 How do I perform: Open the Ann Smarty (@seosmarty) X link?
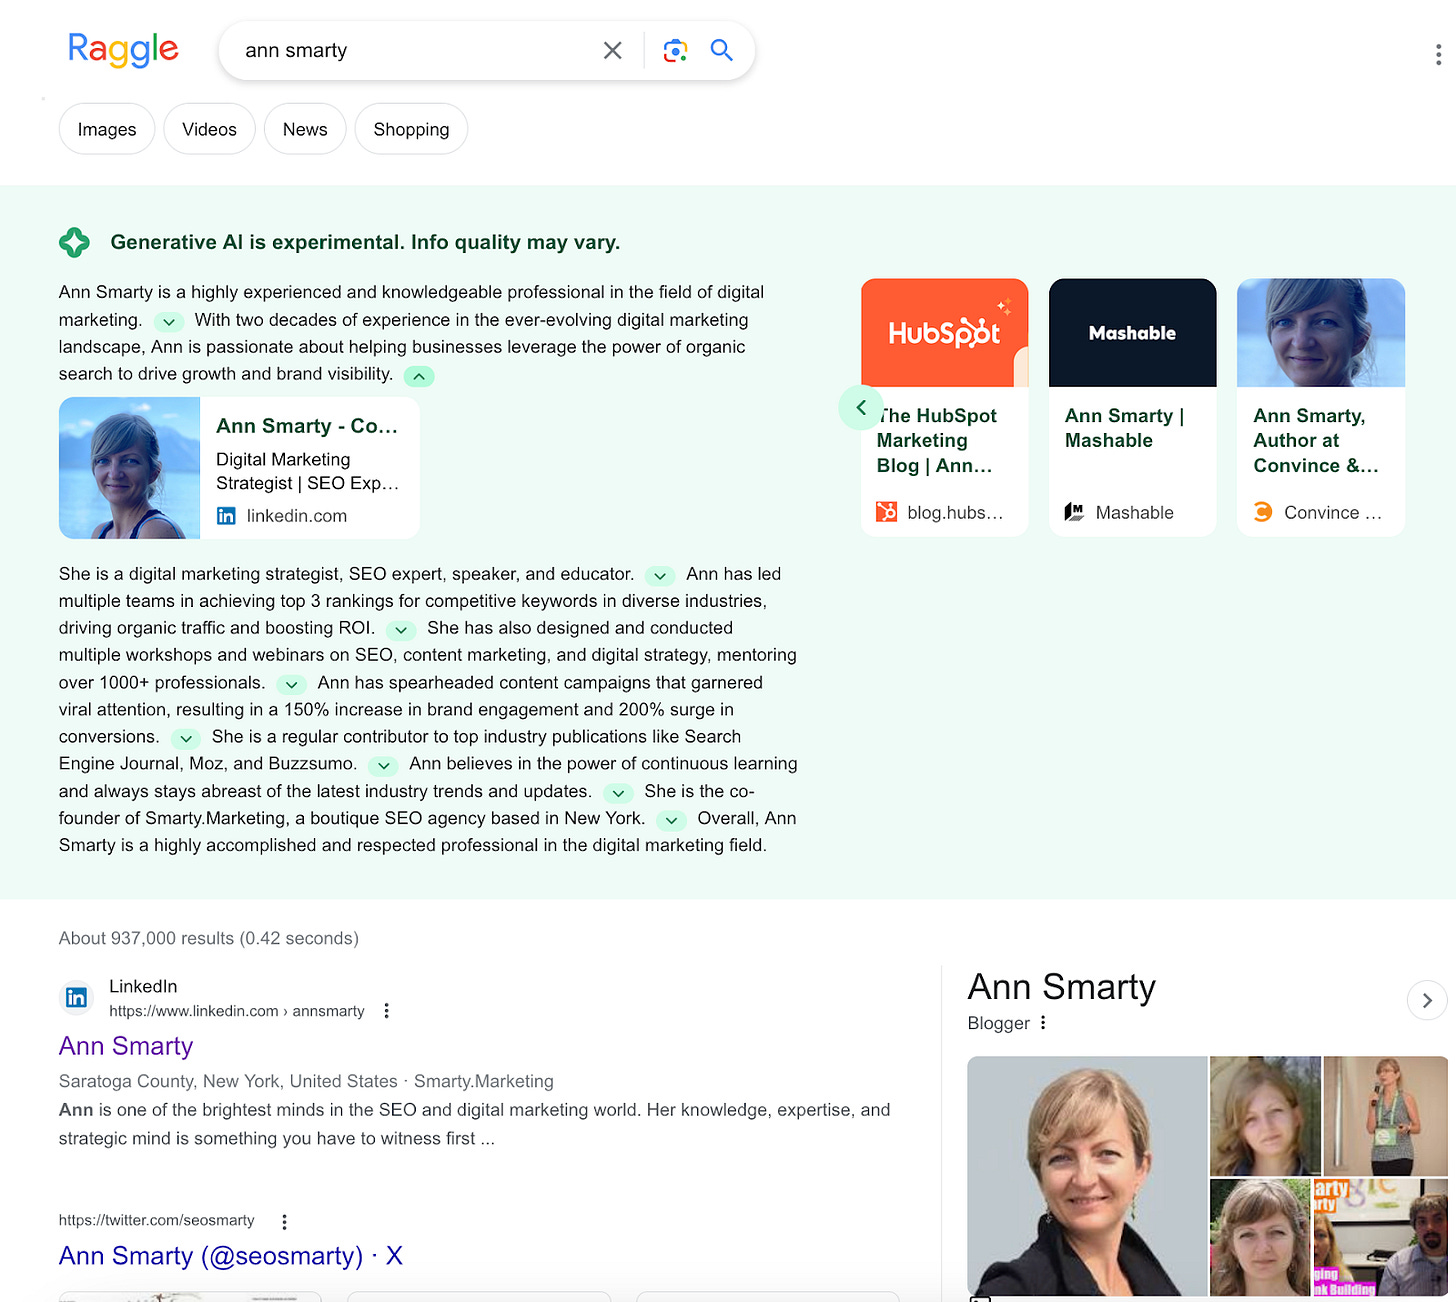(x=231, y=1256)
